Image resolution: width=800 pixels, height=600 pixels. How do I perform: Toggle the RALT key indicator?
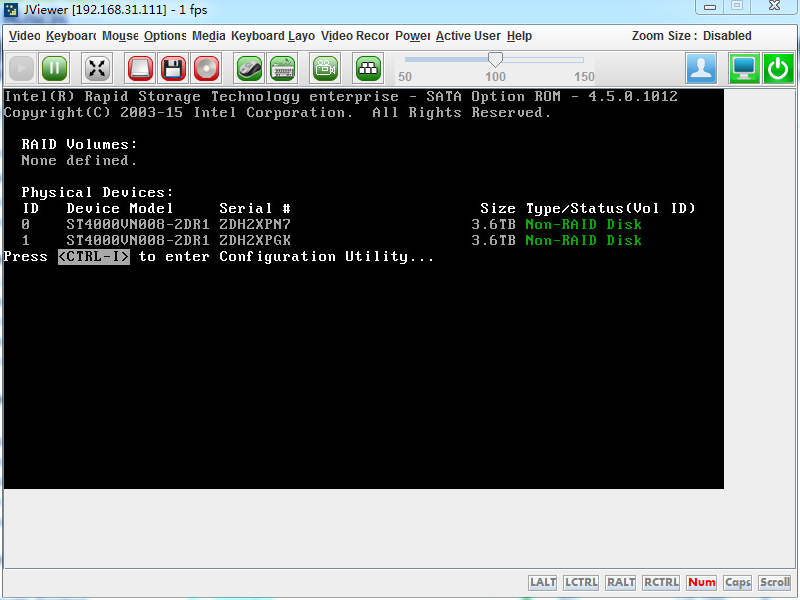coord(620,582)
